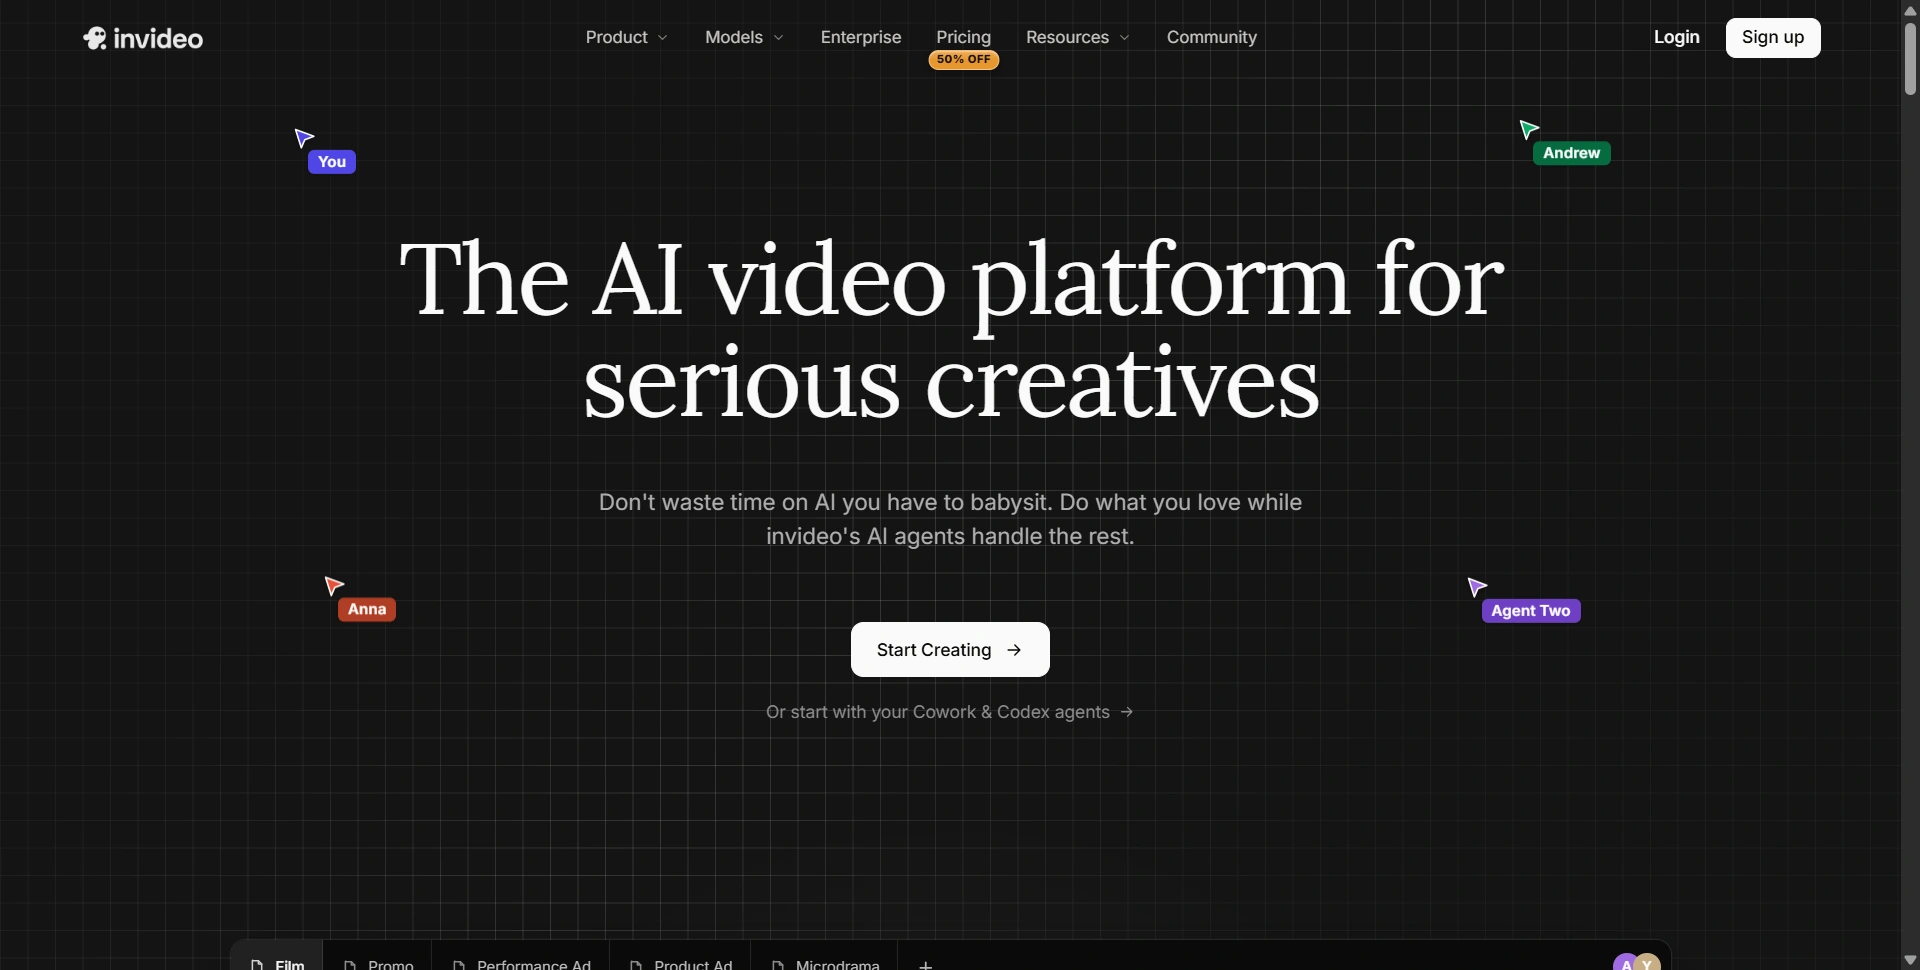Screen dimensions: 1920x970
Task: Expand the Models dropdown menu
Action: point(744,37)
